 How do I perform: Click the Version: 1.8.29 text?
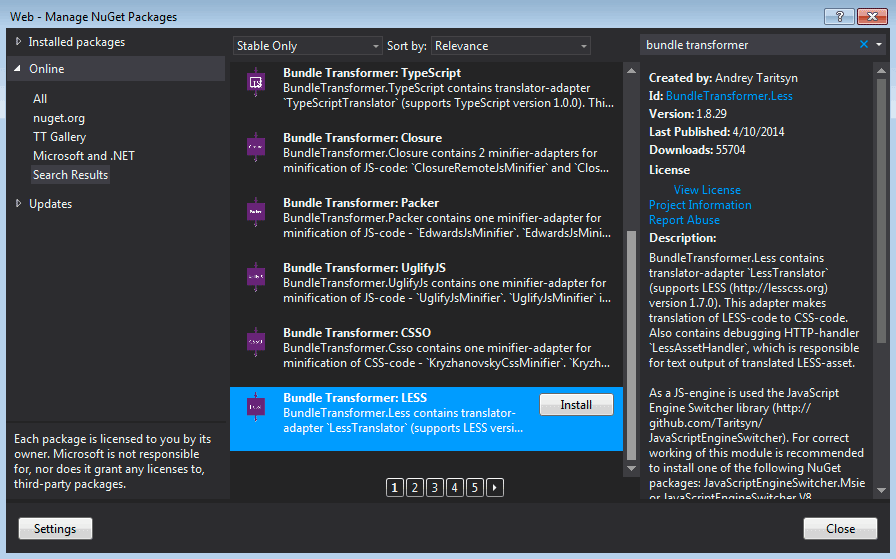688,114
